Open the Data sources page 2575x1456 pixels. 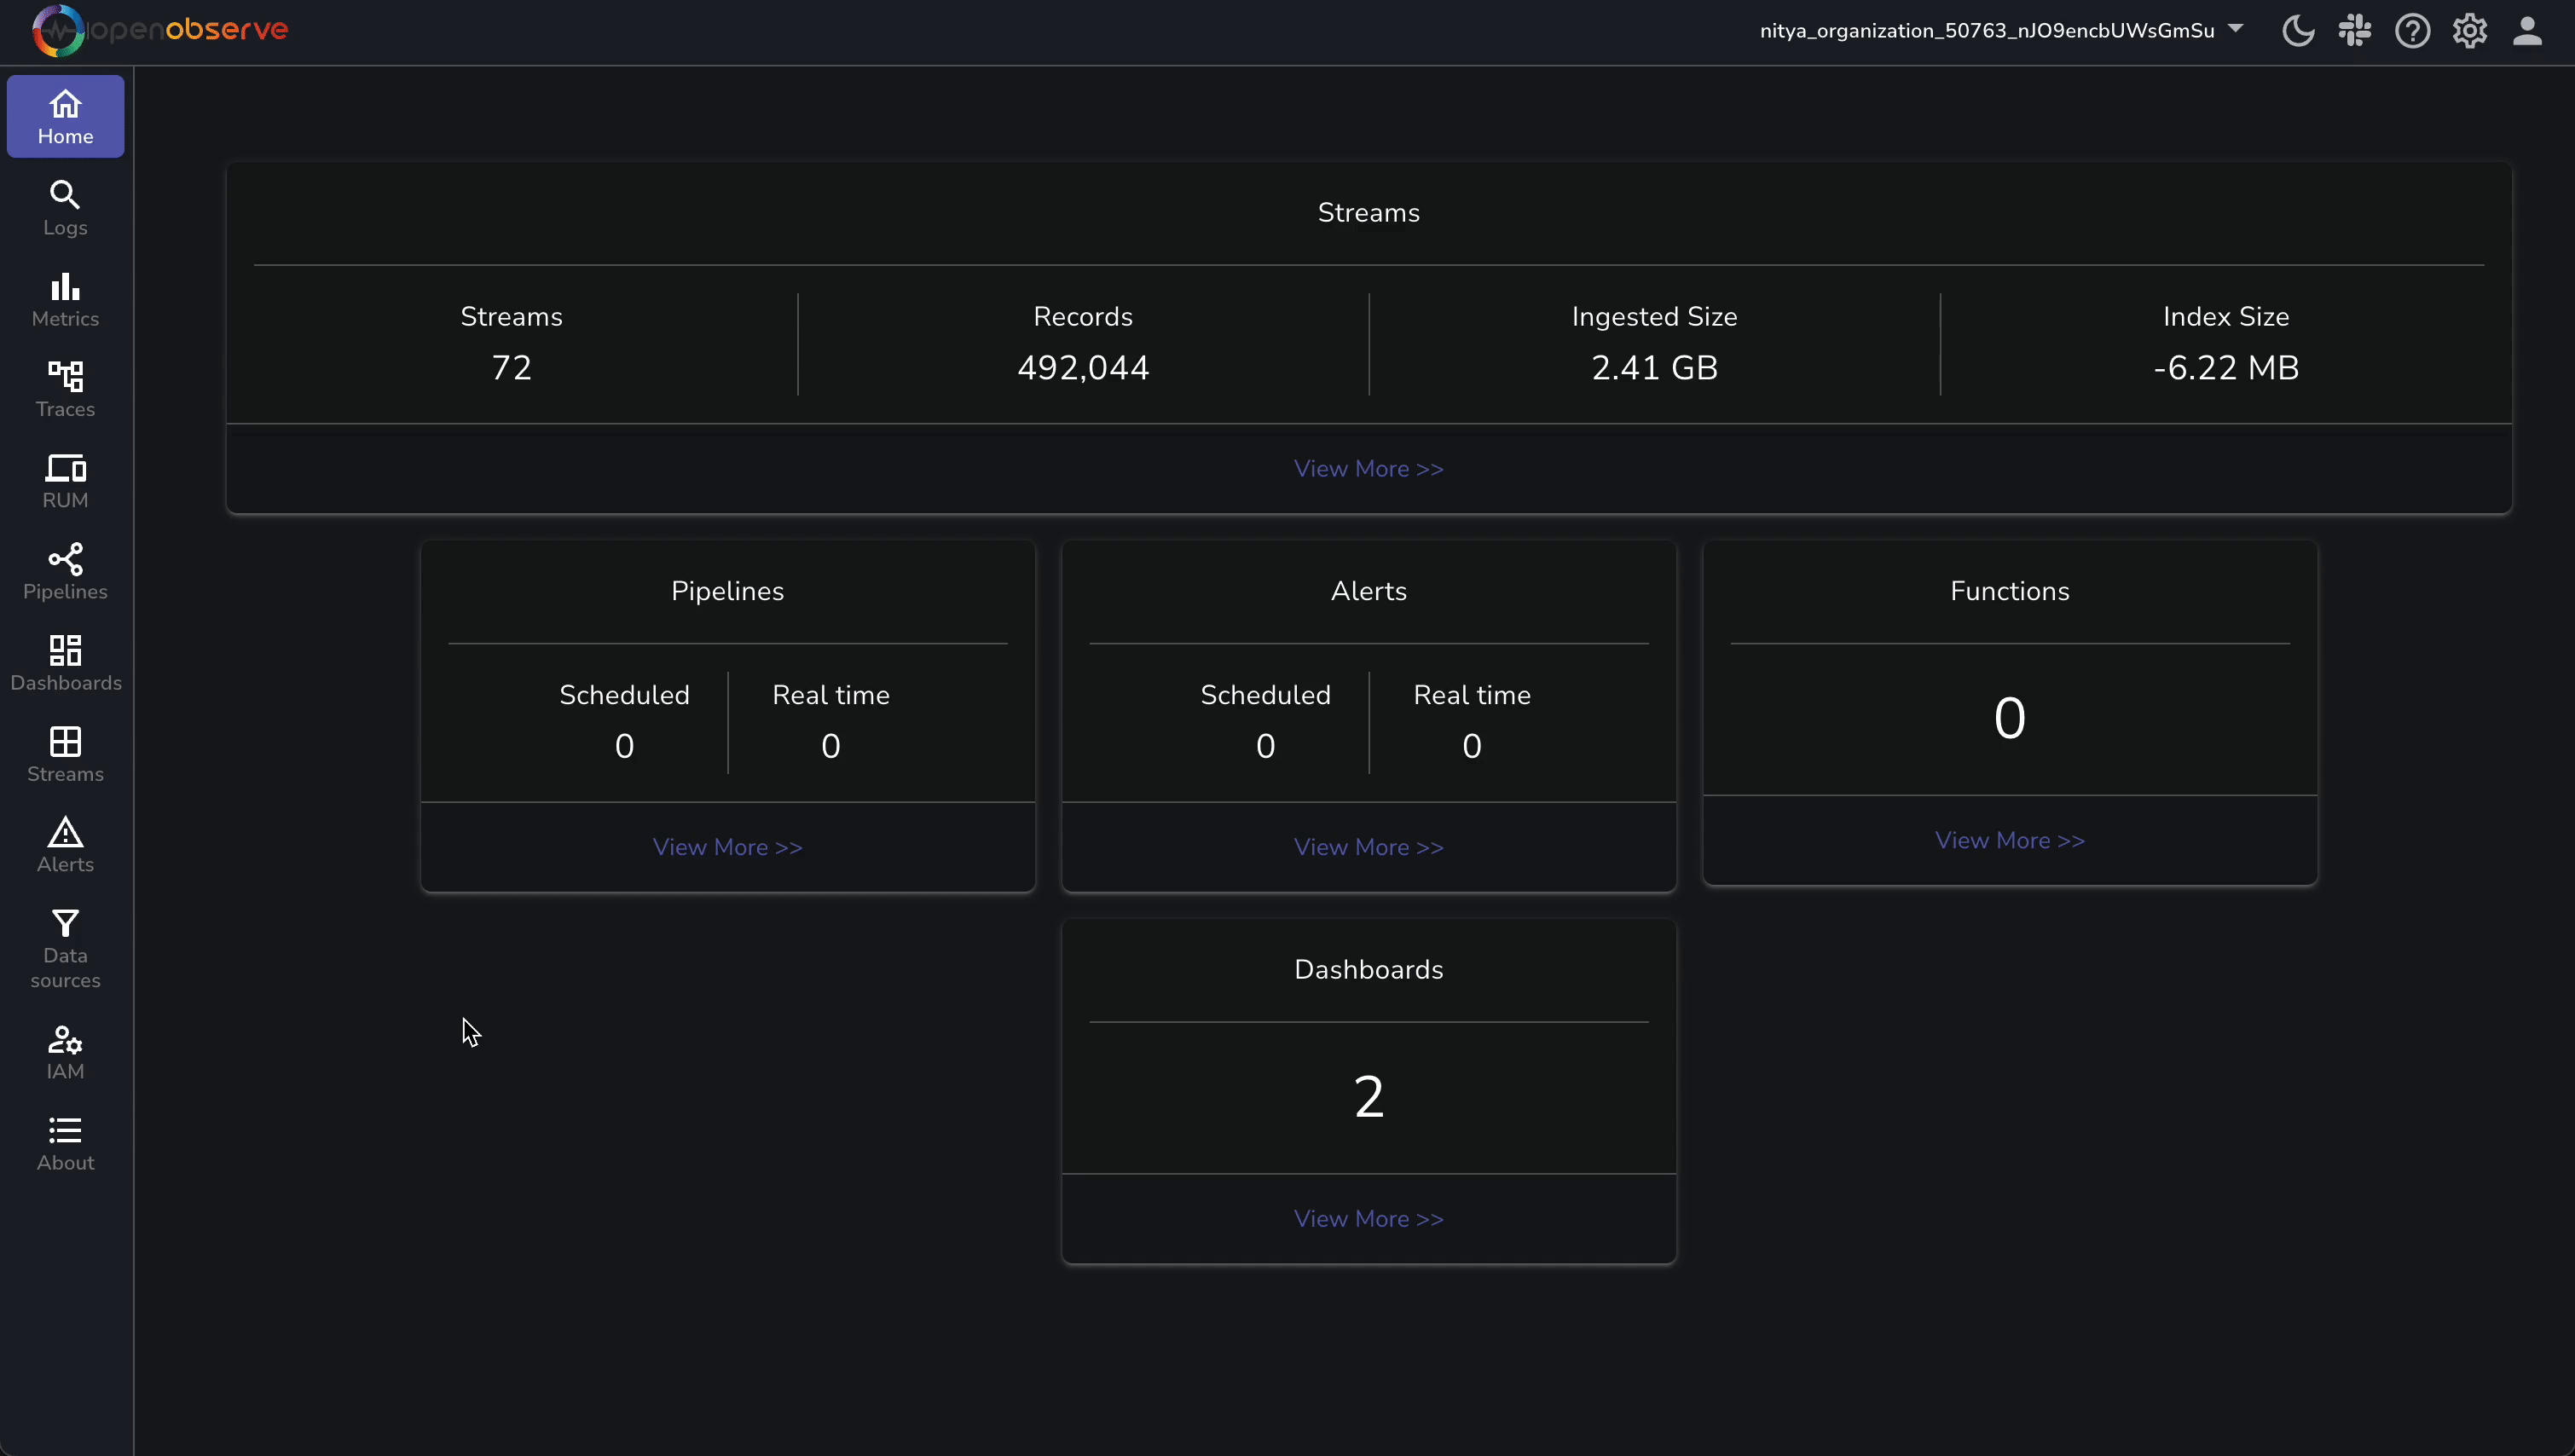(65, 949)
